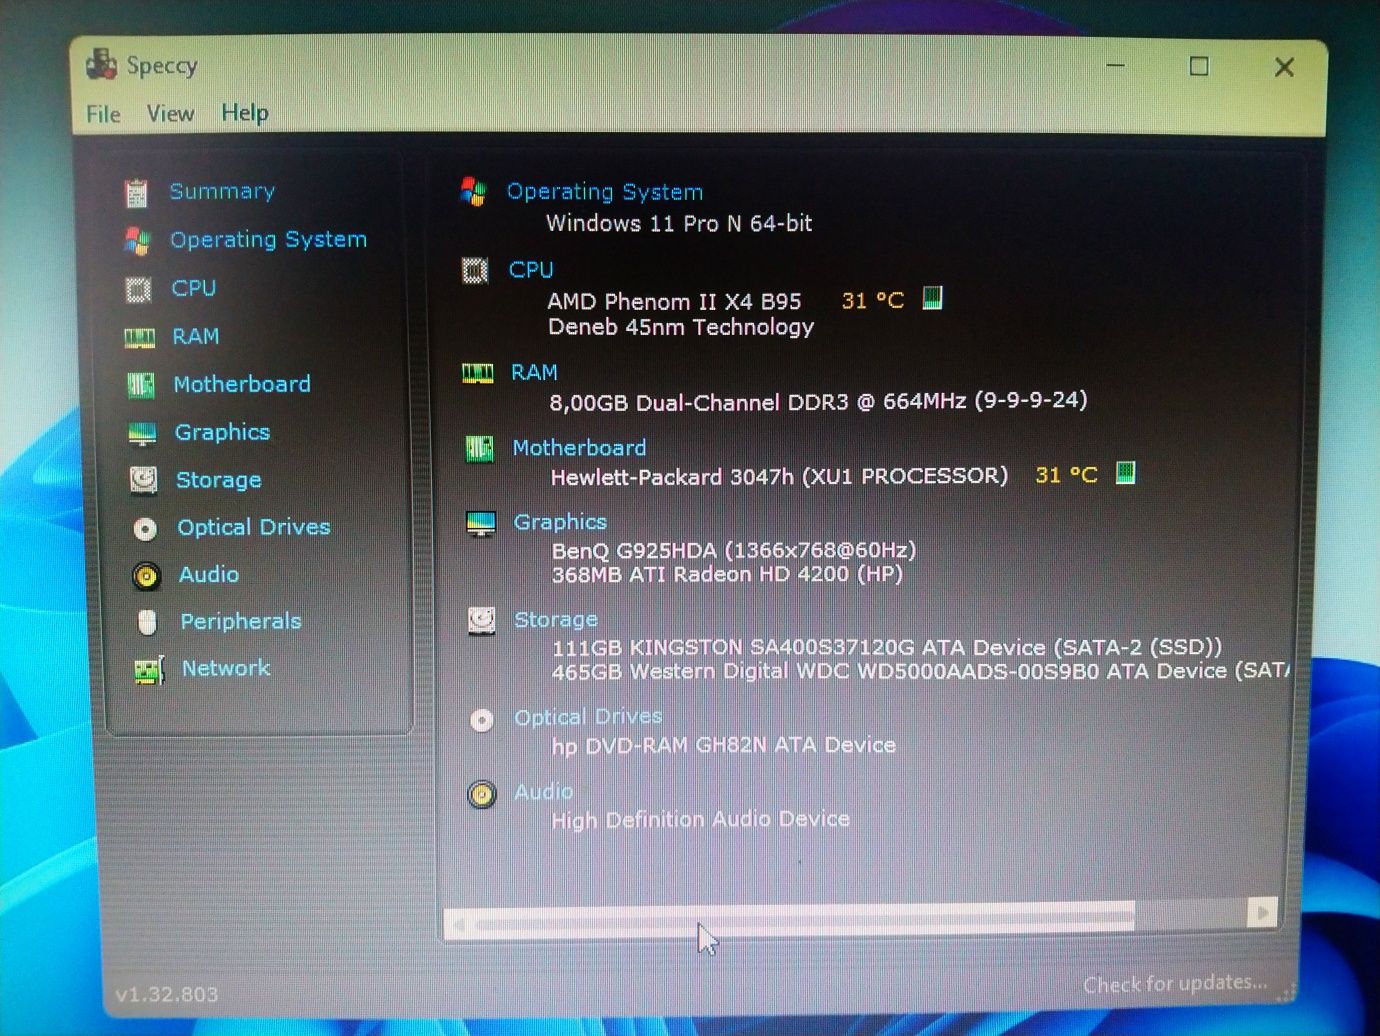The image size is (1380, 1036).
Task: Click the 'Check for updates...' link
Action: coord(1175,984)
